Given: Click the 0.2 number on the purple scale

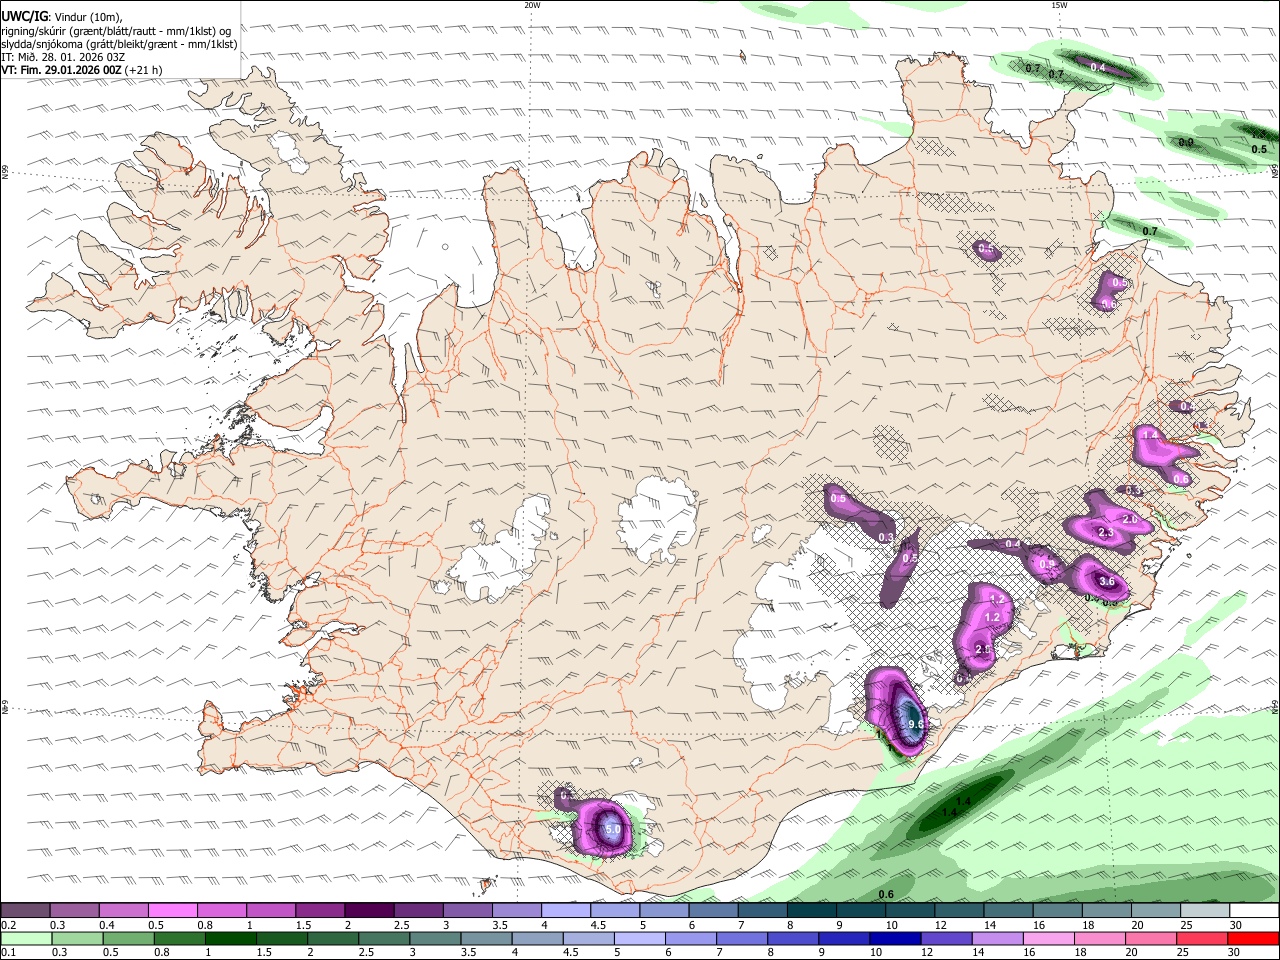Looking at the screenshot, I should [x=8, y=925].
